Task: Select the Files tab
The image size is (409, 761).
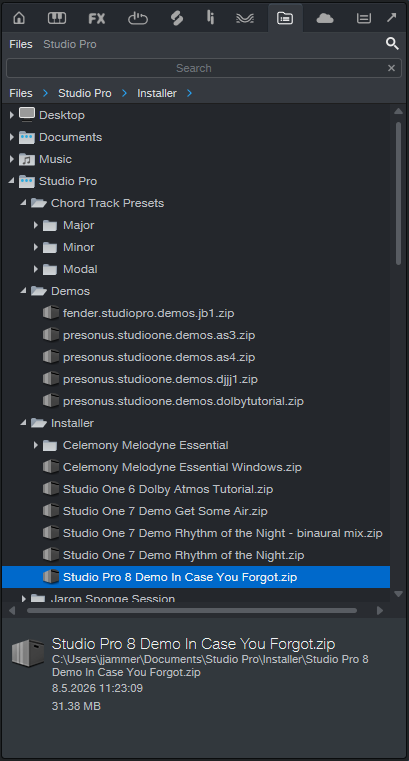Action: tap(21, 44)
